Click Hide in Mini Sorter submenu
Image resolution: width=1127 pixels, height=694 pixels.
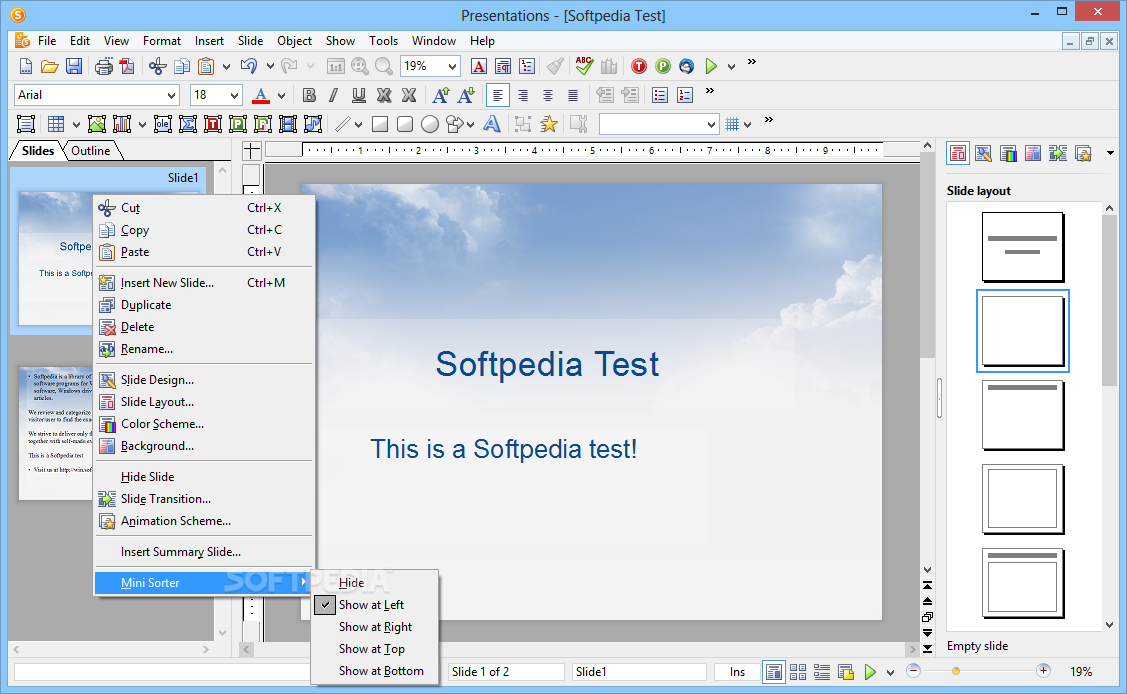374,583
